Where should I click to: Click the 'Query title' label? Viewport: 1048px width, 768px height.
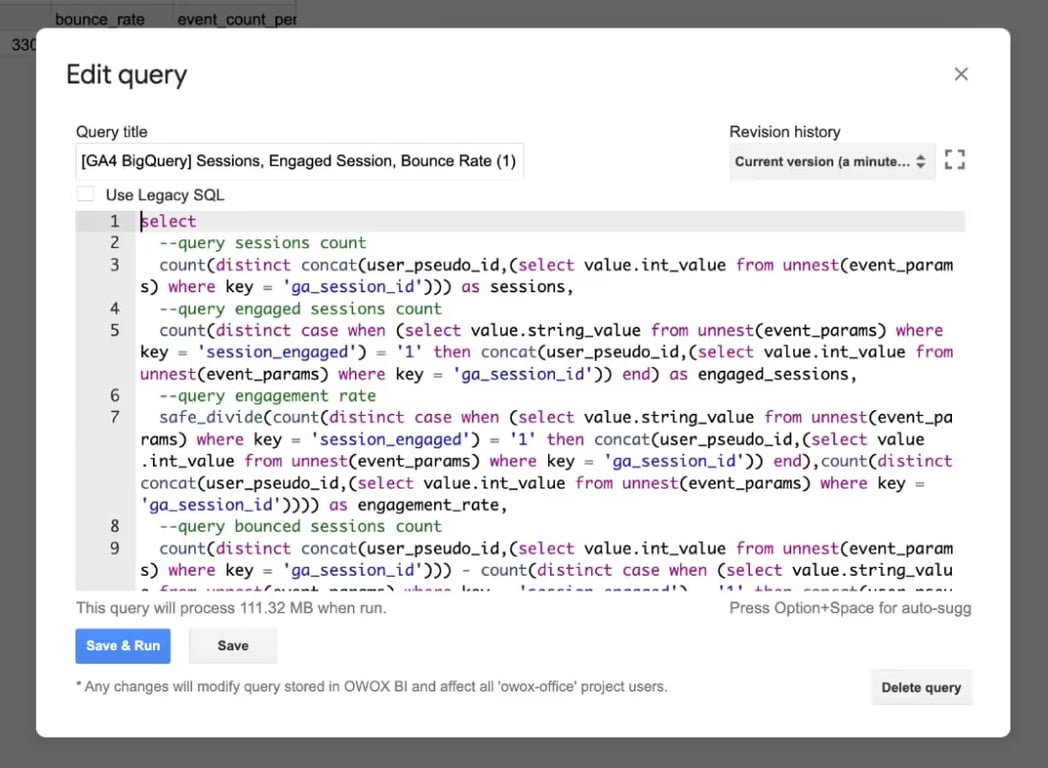click(x=112, y=132)
